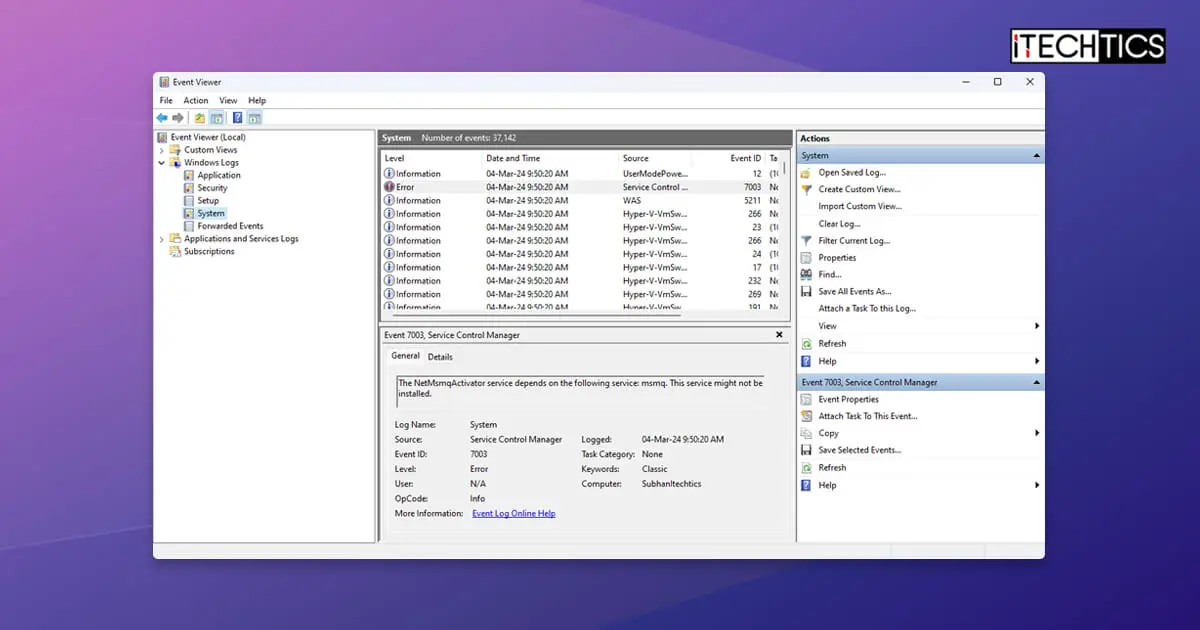Toggle the Show/Hide Console Tree toolbar button
Viewport: 1200px width, 630px height.
[216, 117]
